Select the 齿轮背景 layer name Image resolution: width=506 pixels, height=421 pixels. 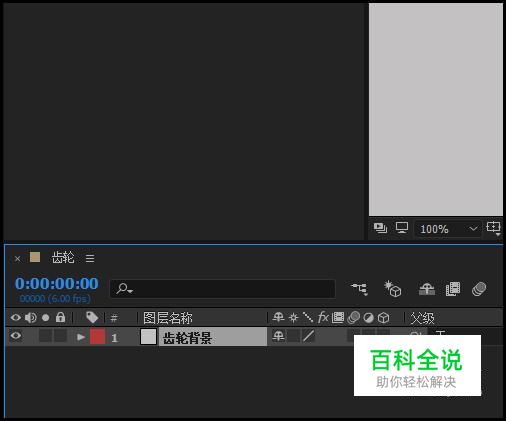click(187, 338)
